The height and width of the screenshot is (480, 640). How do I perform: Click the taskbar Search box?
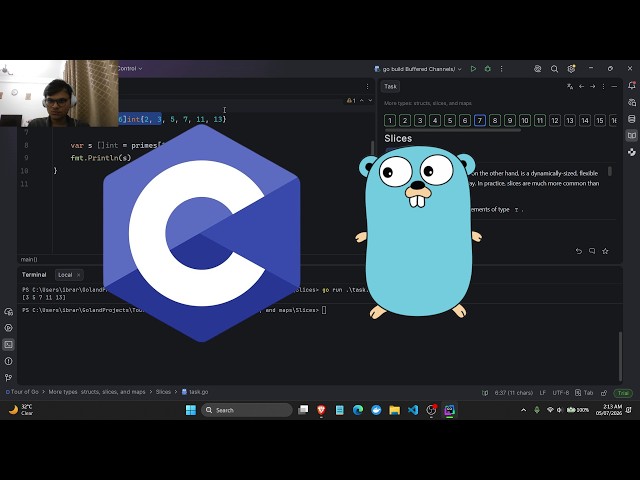pyautogui.click(x=247, y=410)
